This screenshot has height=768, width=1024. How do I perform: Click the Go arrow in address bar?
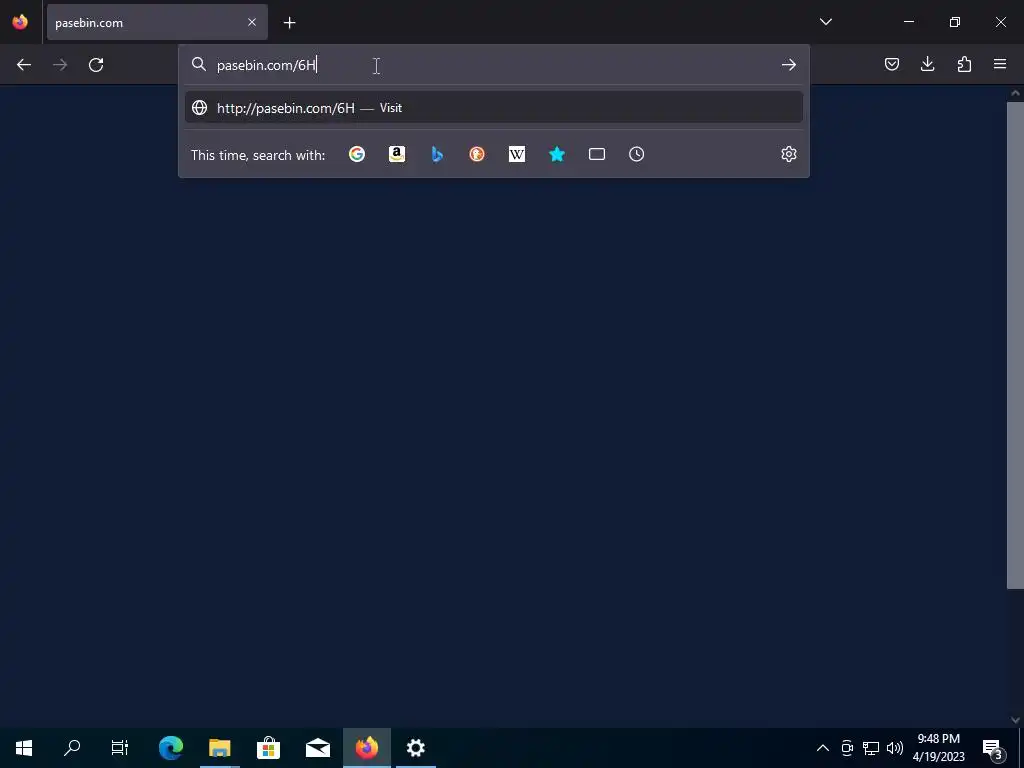pos(788,65)
